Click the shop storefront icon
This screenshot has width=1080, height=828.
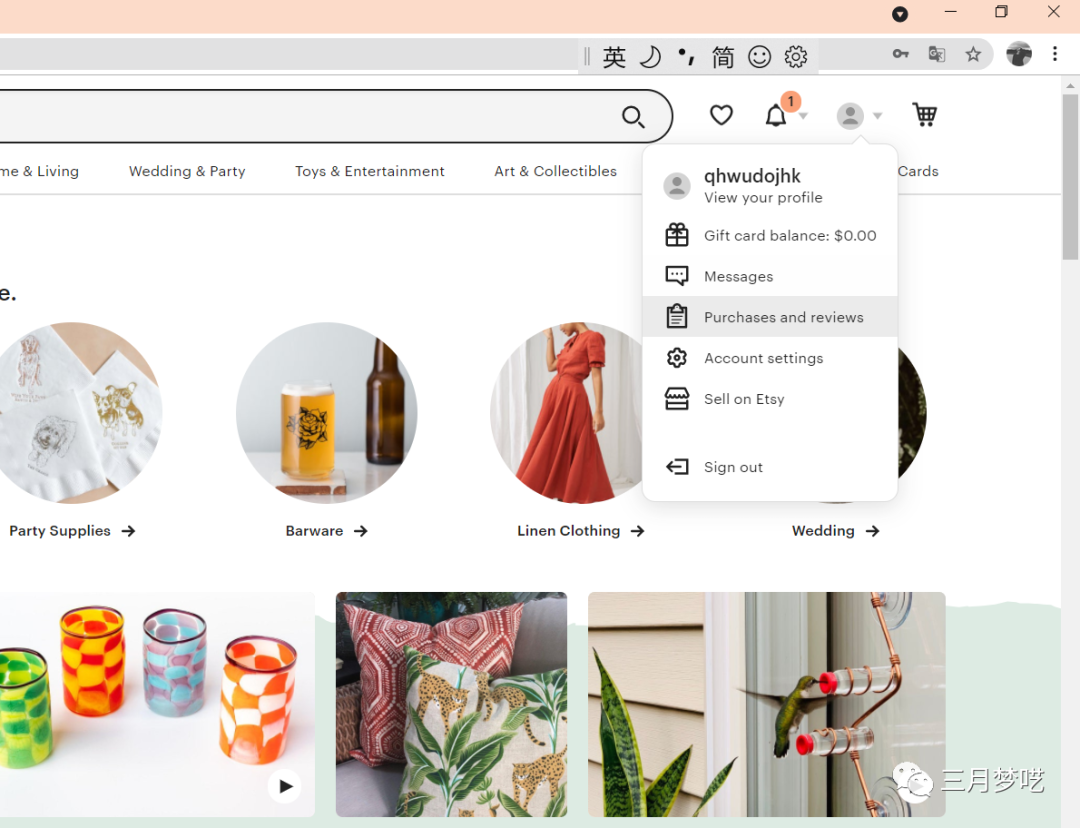677,399
